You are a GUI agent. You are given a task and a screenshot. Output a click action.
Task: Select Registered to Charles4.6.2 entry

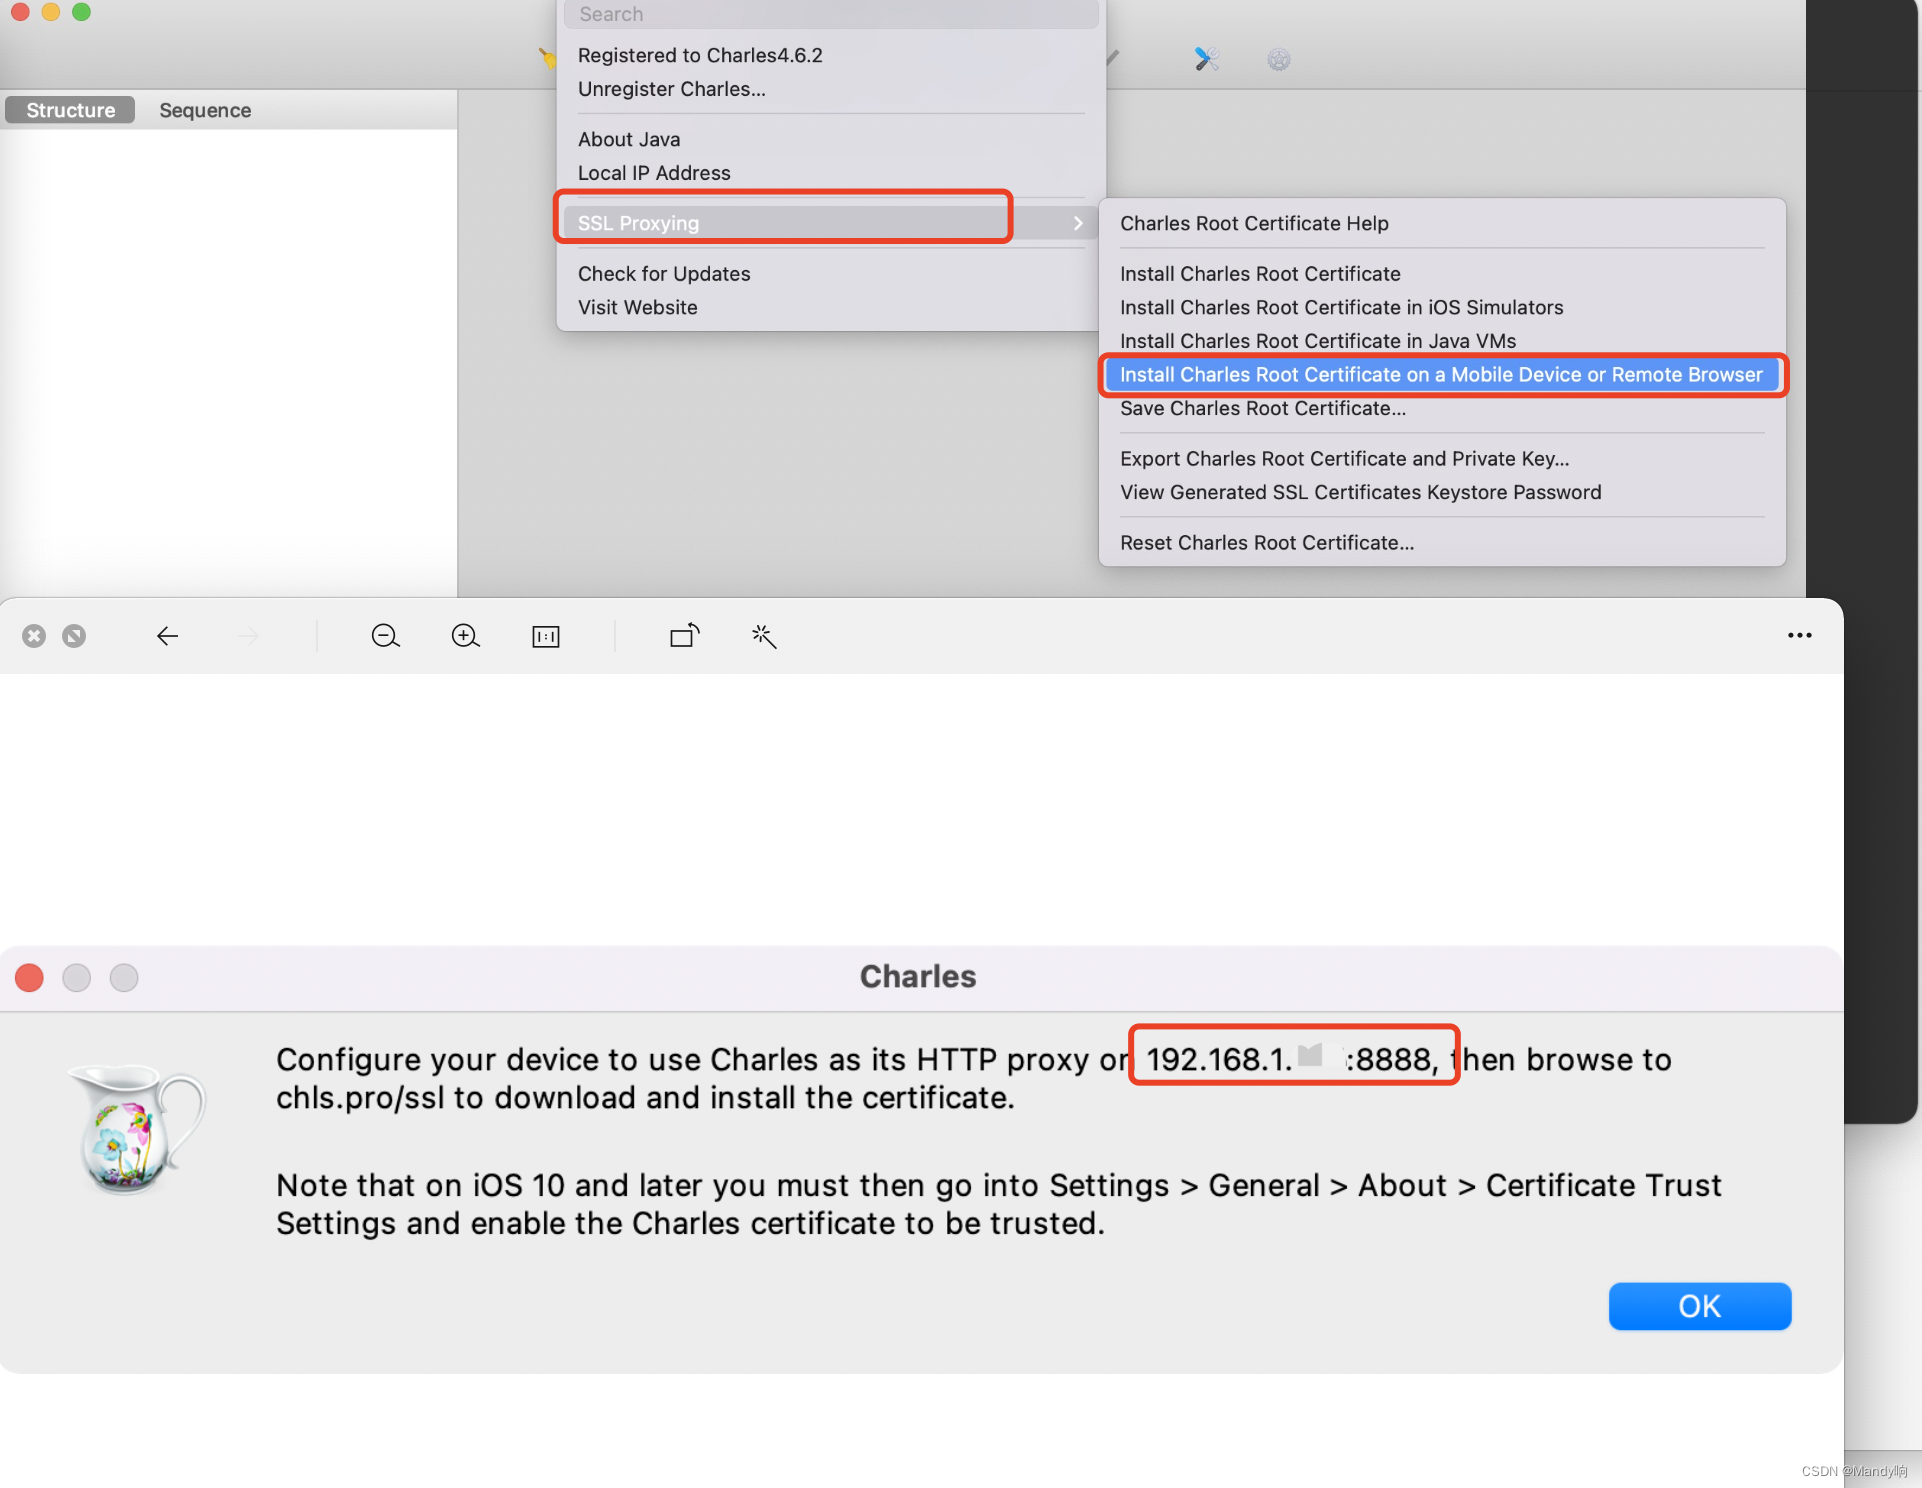831,55
